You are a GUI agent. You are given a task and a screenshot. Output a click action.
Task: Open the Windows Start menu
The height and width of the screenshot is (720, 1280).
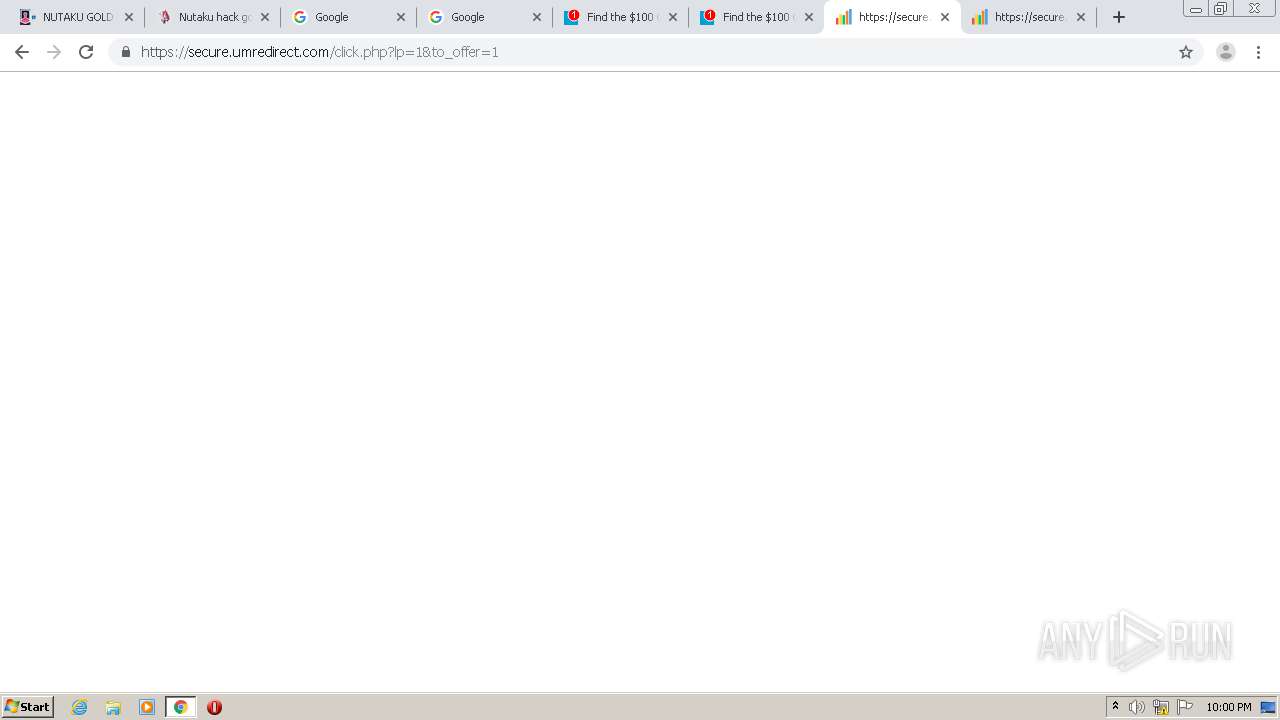[28, 707]
